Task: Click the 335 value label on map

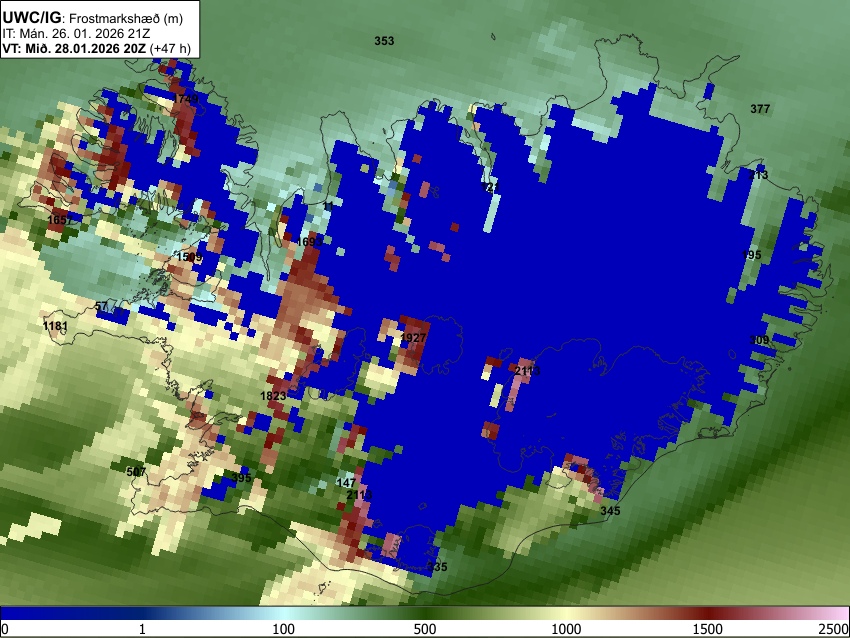Action: coord(437,567)
